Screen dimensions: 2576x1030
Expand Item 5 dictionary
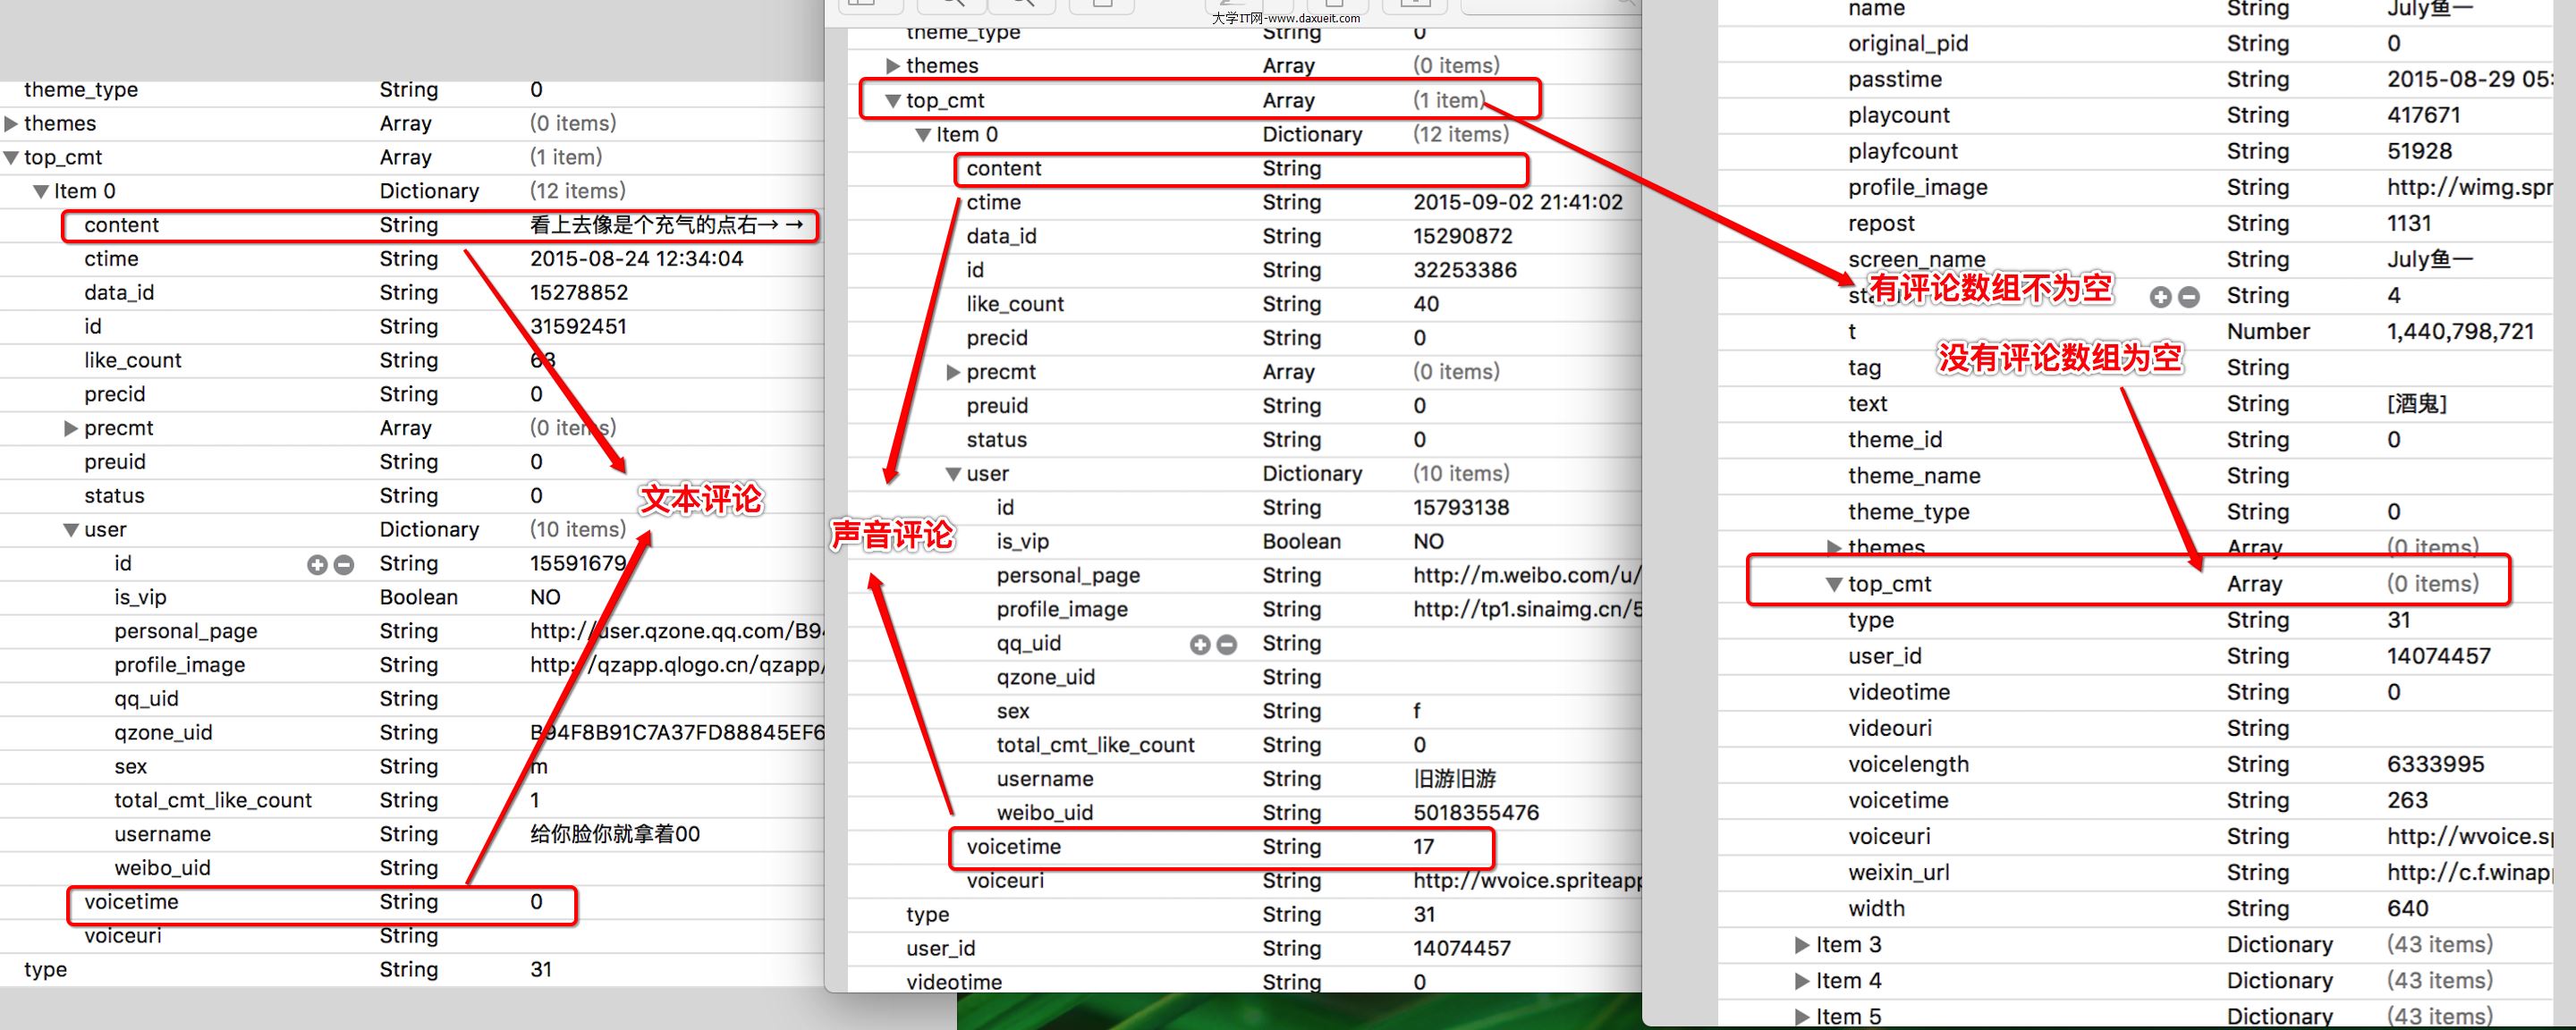click(1801, 1017)
